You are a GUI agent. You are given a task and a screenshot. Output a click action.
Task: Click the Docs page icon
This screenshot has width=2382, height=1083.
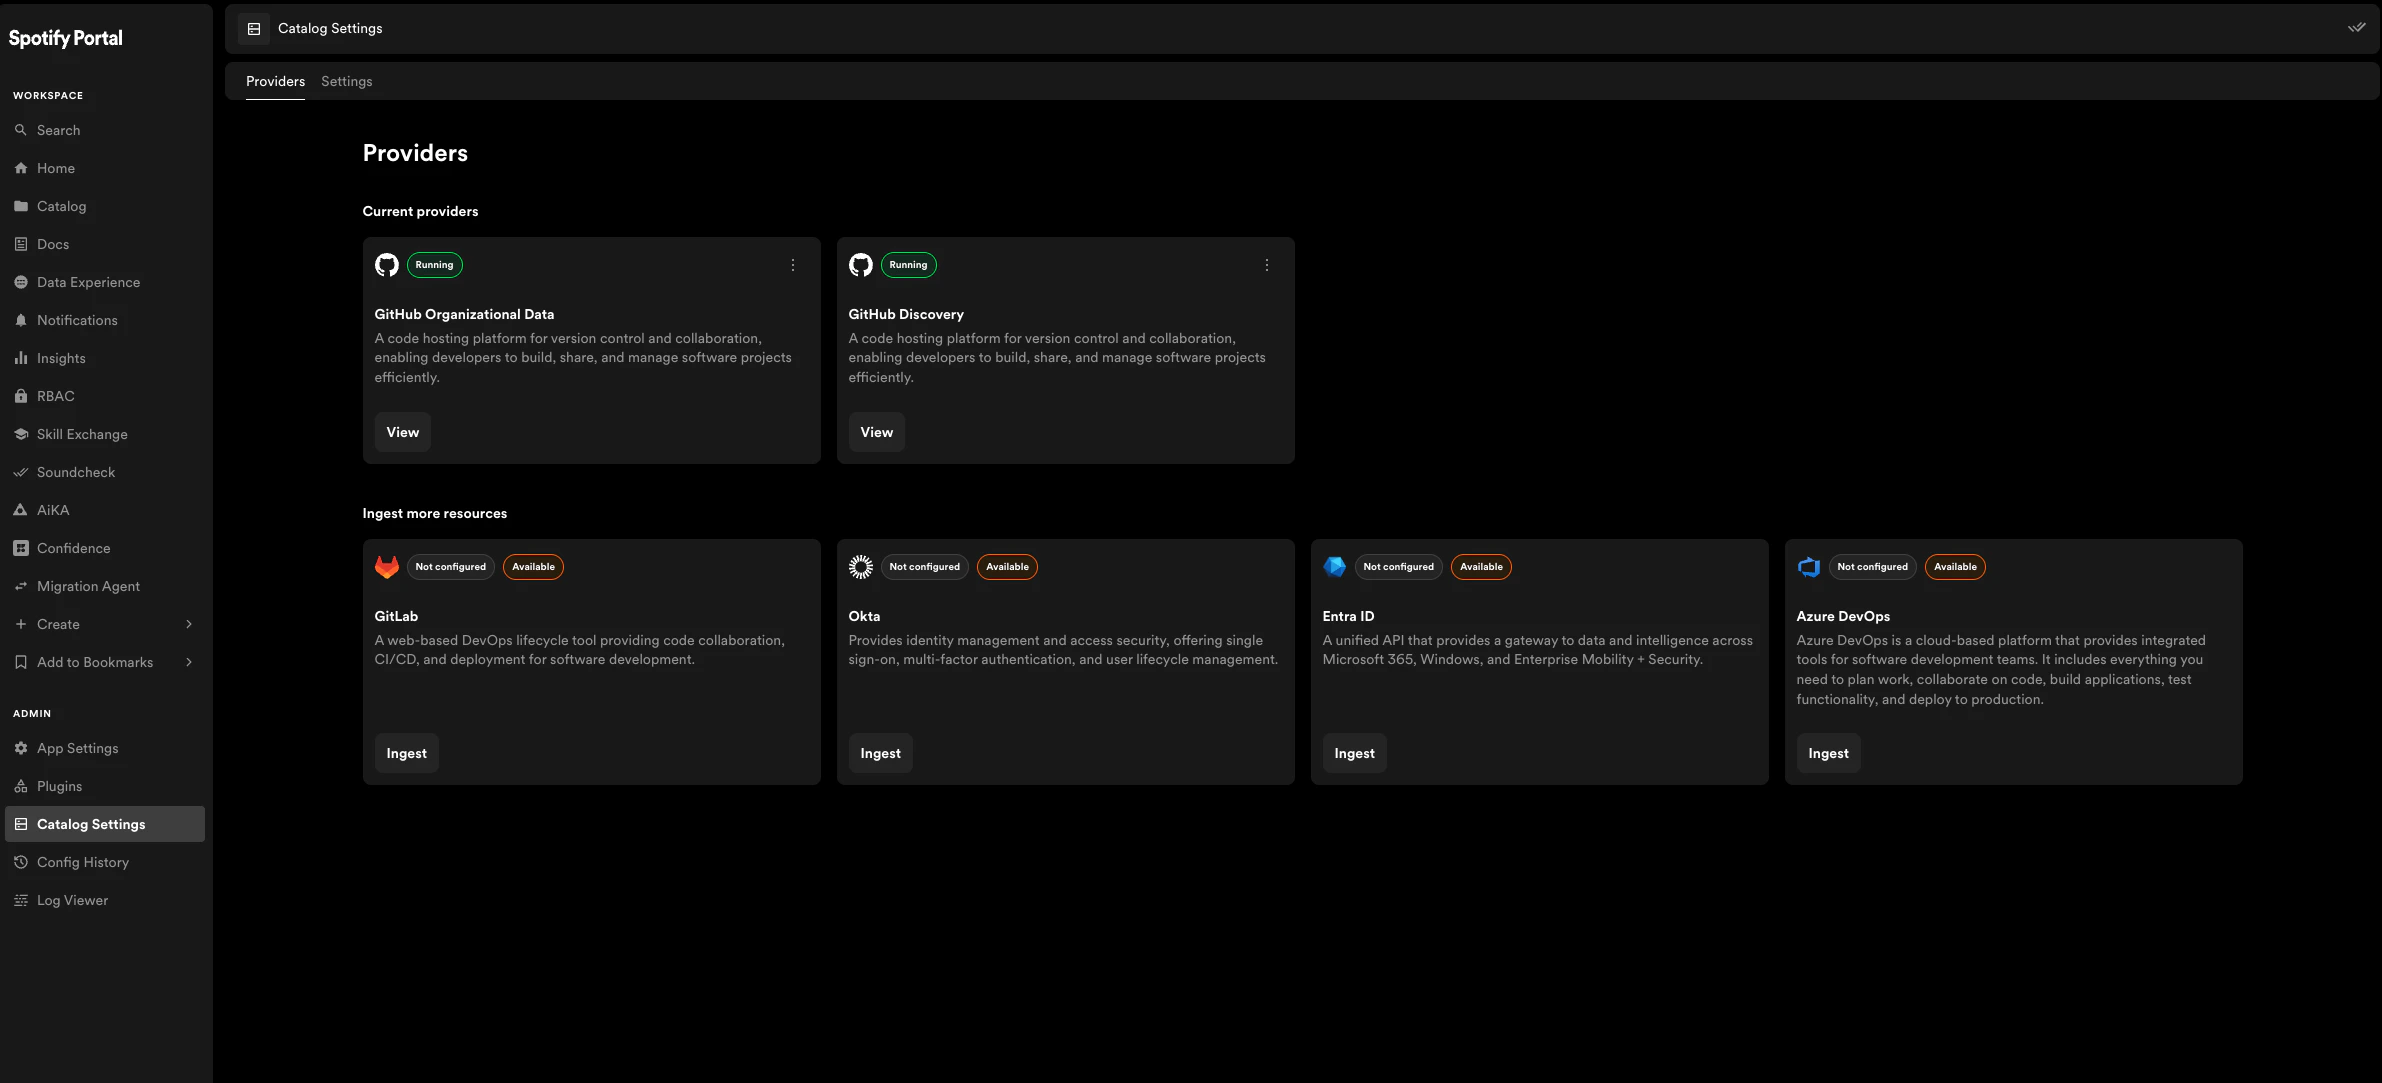pos(21,244)
